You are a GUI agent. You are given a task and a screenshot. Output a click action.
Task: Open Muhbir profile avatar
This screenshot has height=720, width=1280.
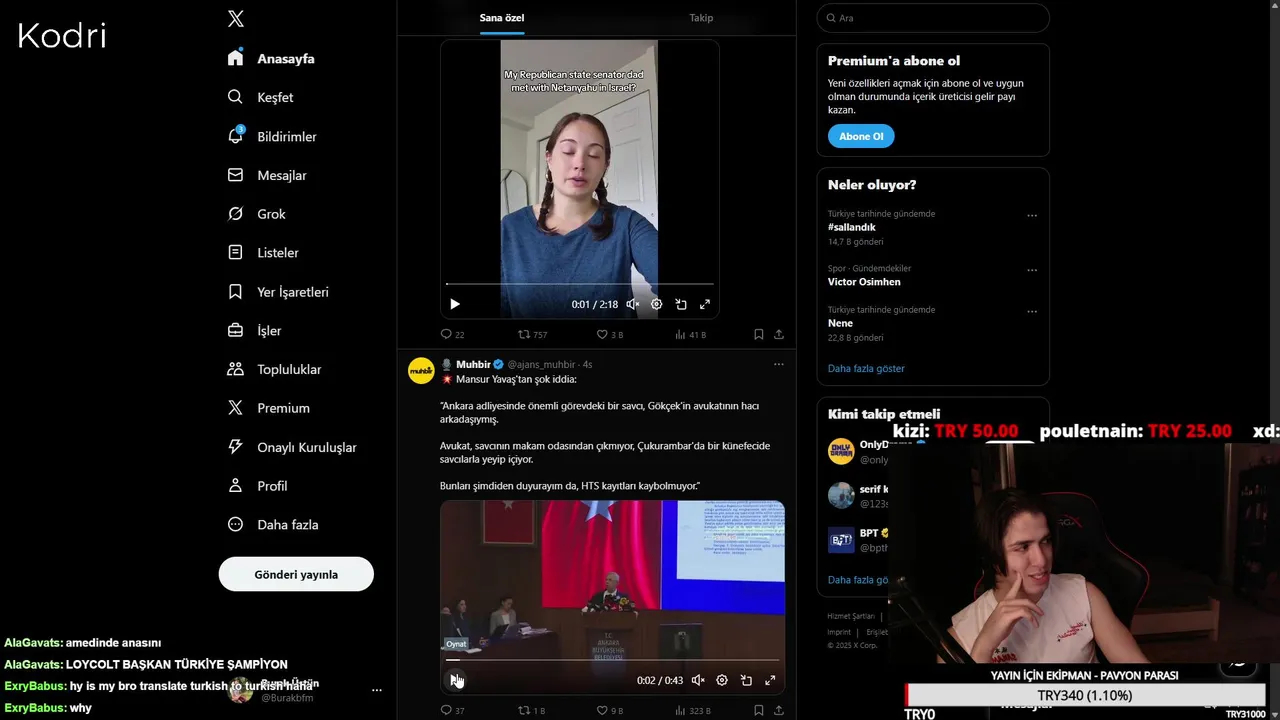coord(421,371)
